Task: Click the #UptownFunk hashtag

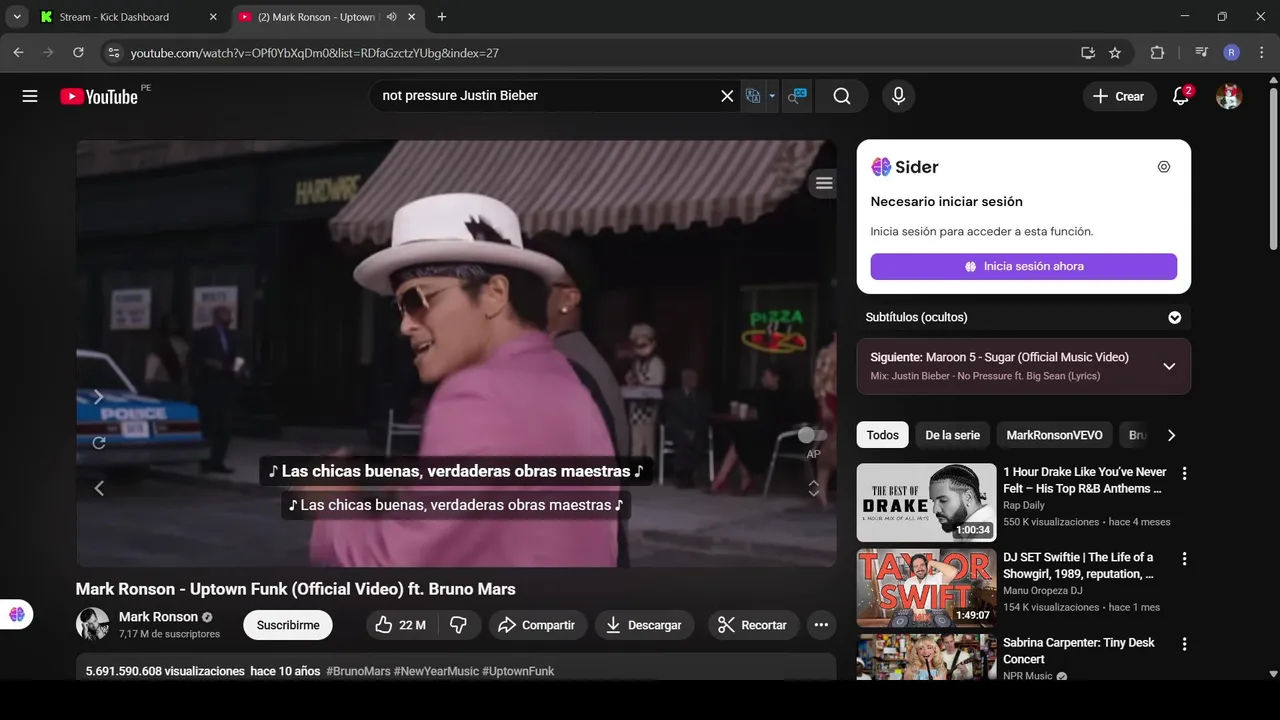Action: [518, 671]
